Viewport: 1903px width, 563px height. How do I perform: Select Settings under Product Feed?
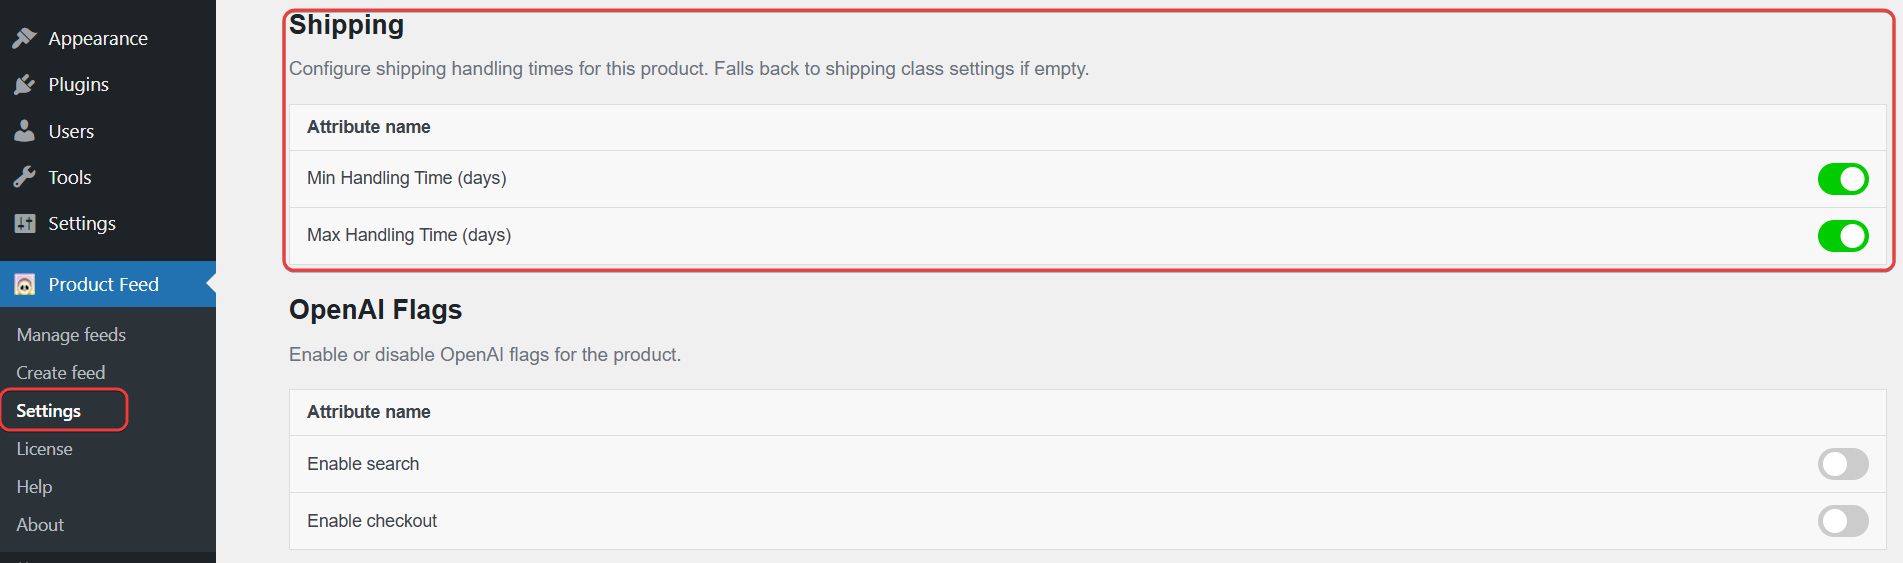(x=49, y=411)
